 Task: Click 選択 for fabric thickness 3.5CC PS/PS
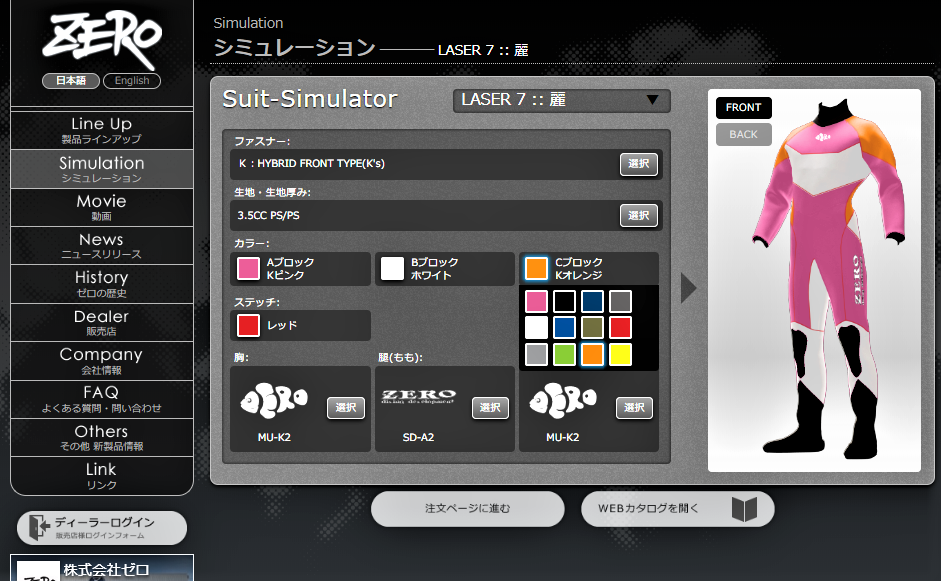639,215
